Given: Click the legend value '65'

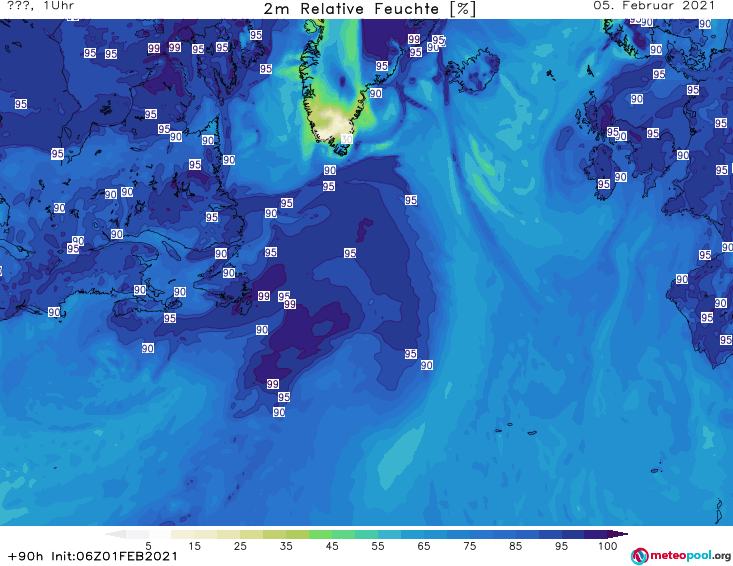Looking at the screenshot, I should (424, 546).
